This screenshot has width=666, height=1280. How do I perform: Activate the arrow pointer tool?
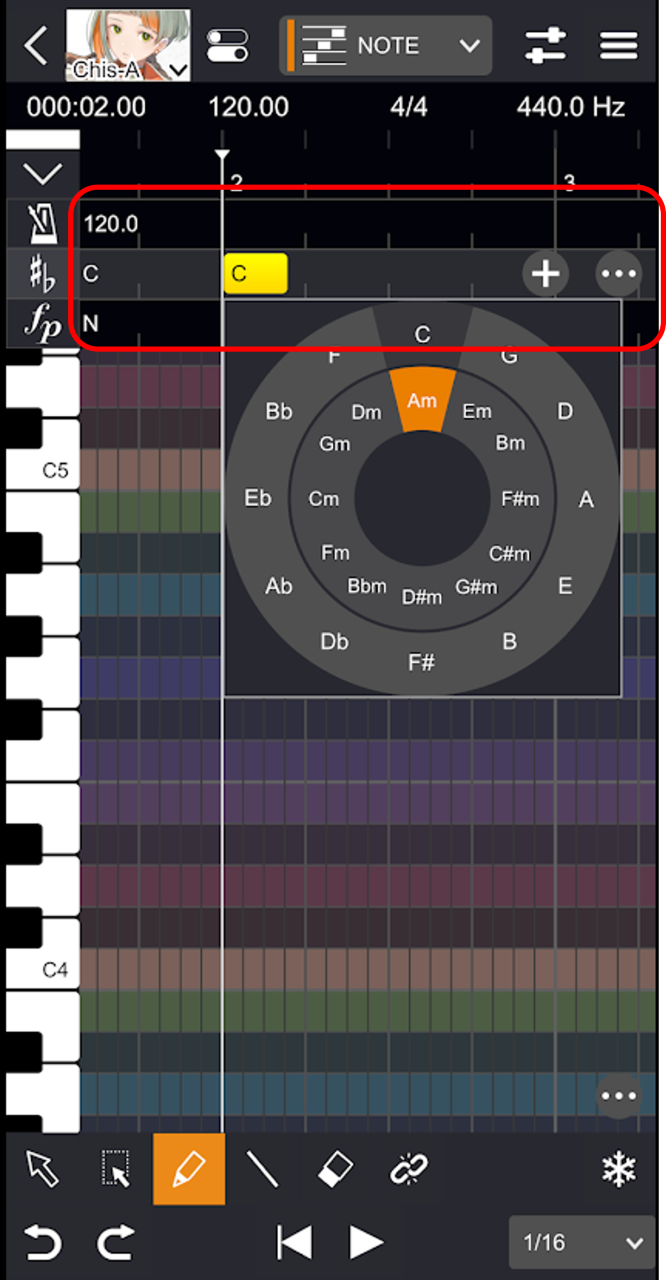(43, 1168)
